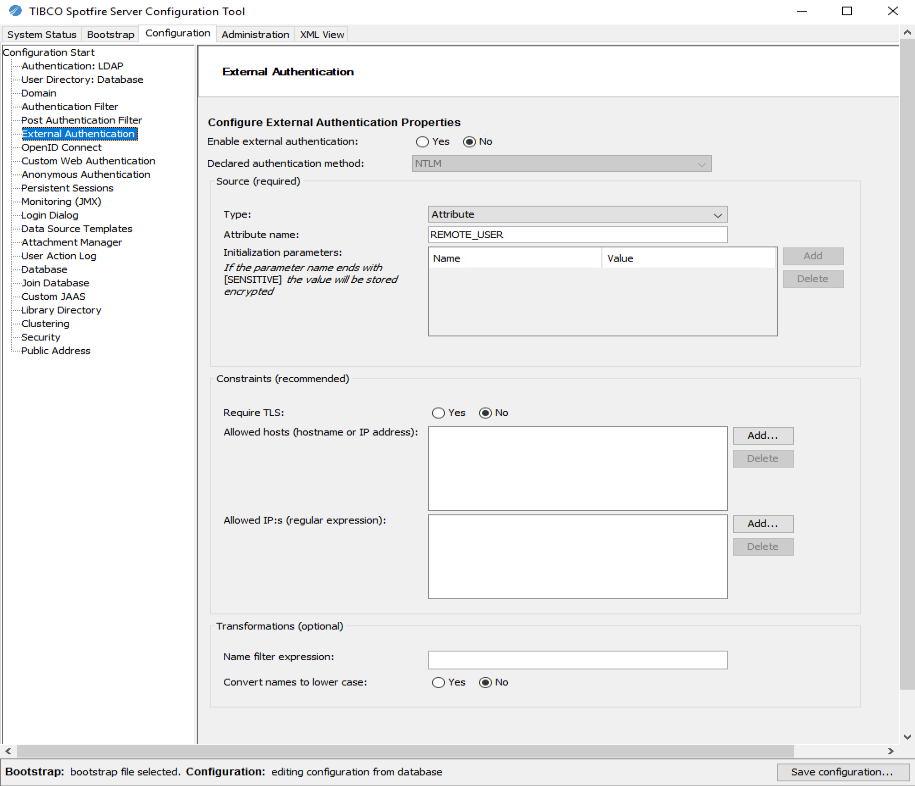915x786 pixels.
Task: Select Anonymous Authentication tree item
Action: click(86, 174)
